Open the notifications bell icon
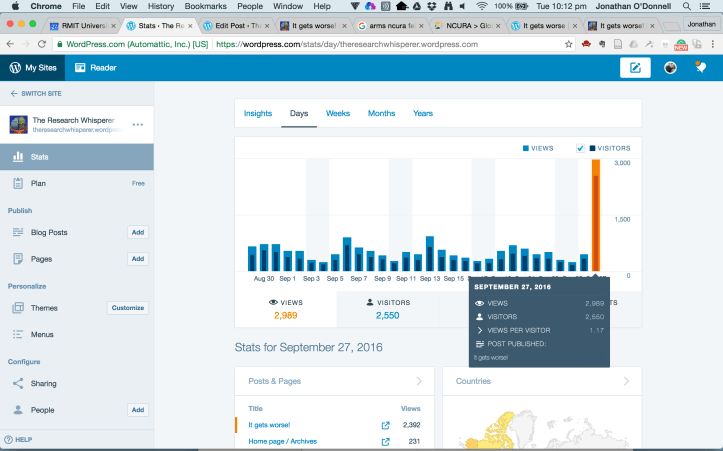This screenshot has height=451, width=723. 701,68
